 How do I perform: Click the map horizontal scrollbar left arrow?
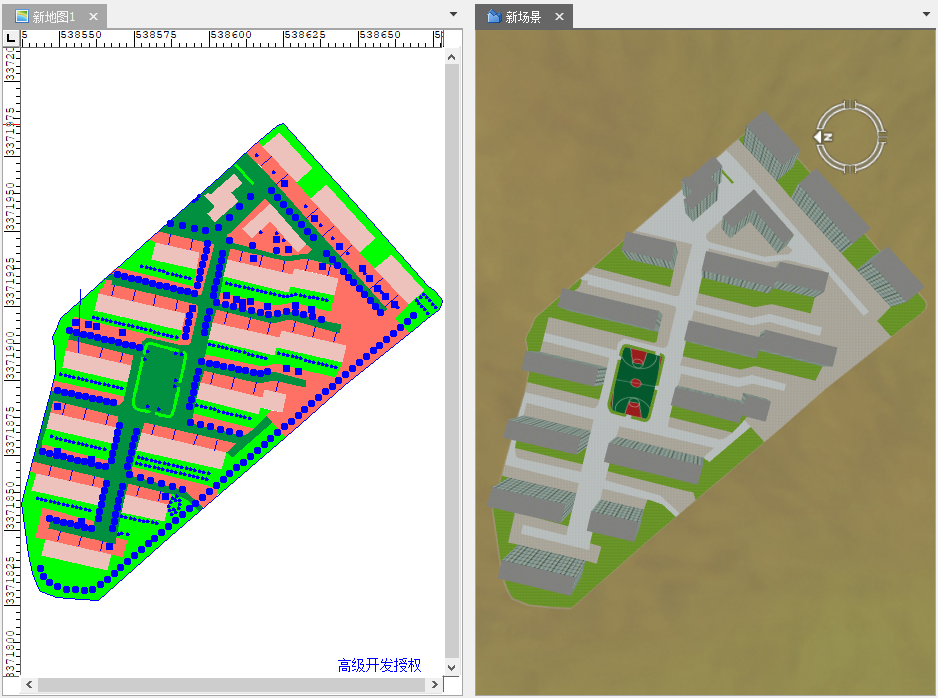click(29, 685)
